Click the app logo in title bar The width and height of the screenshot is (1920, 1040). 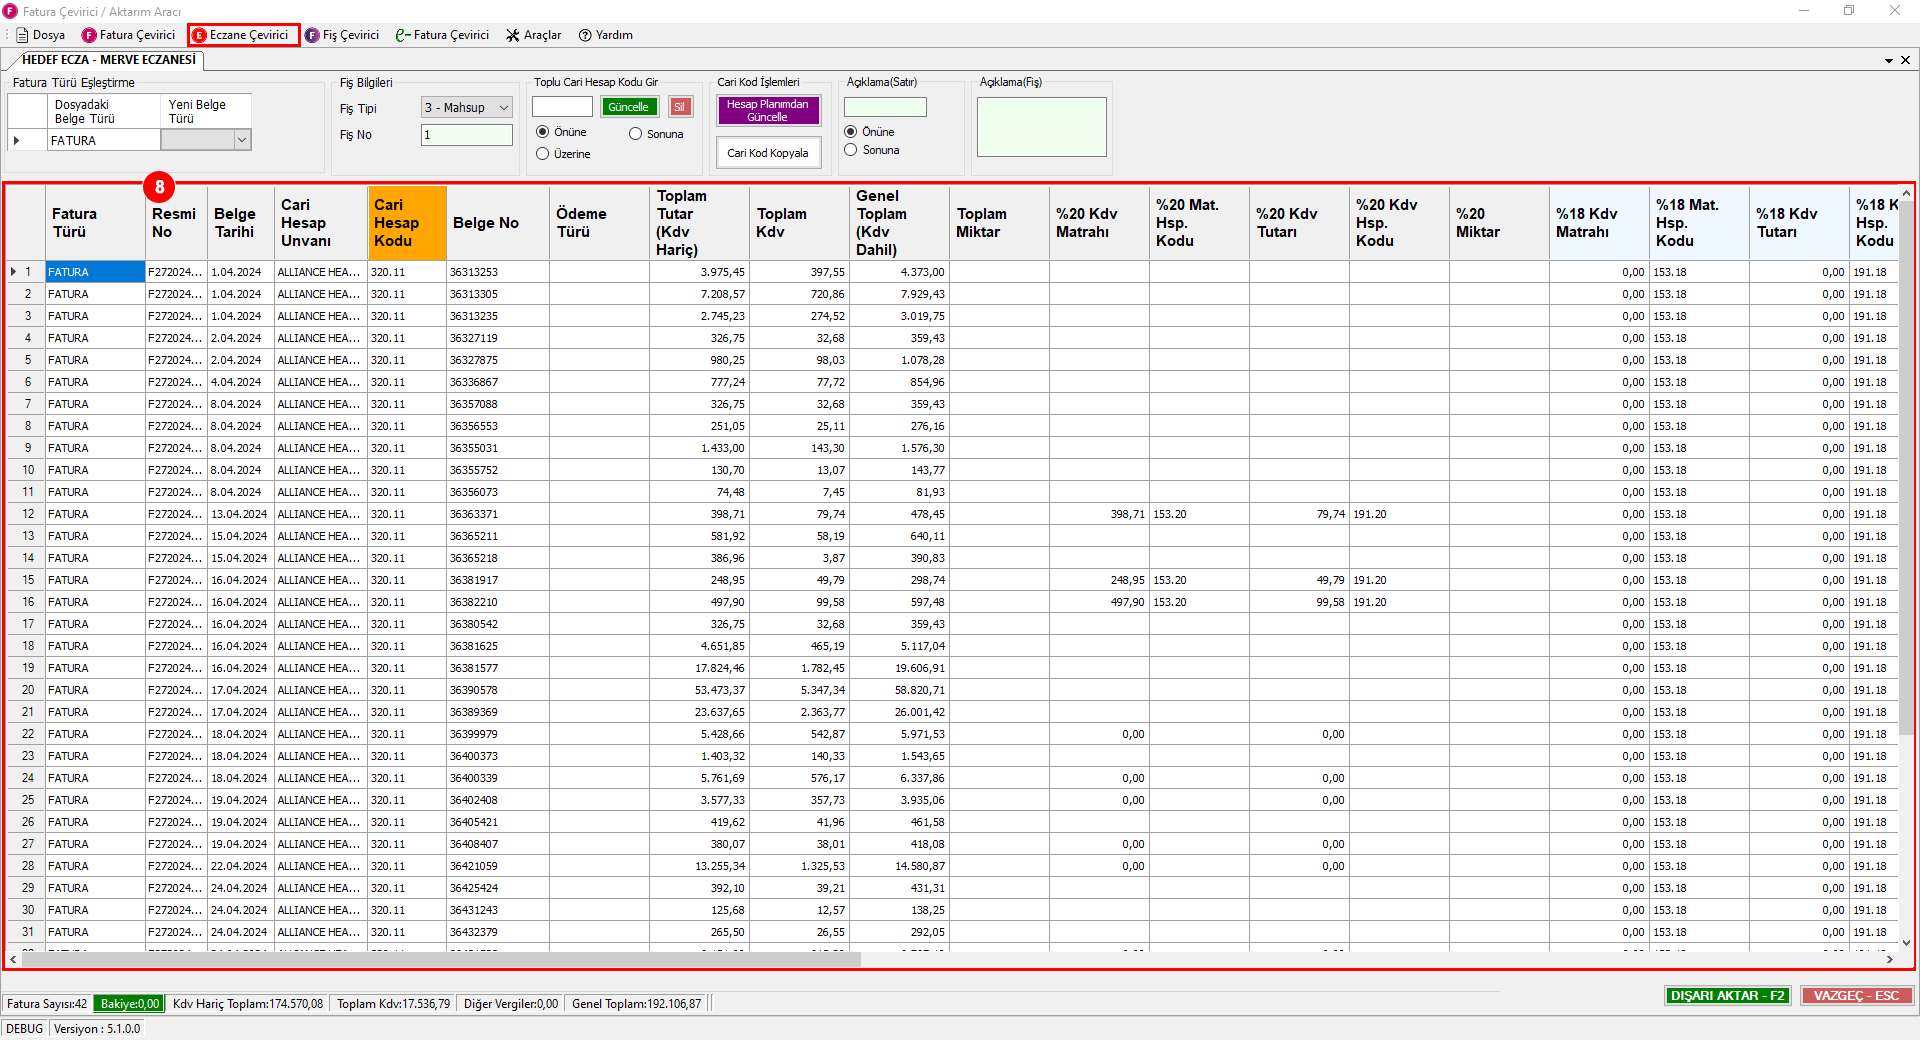coord(10,11)
